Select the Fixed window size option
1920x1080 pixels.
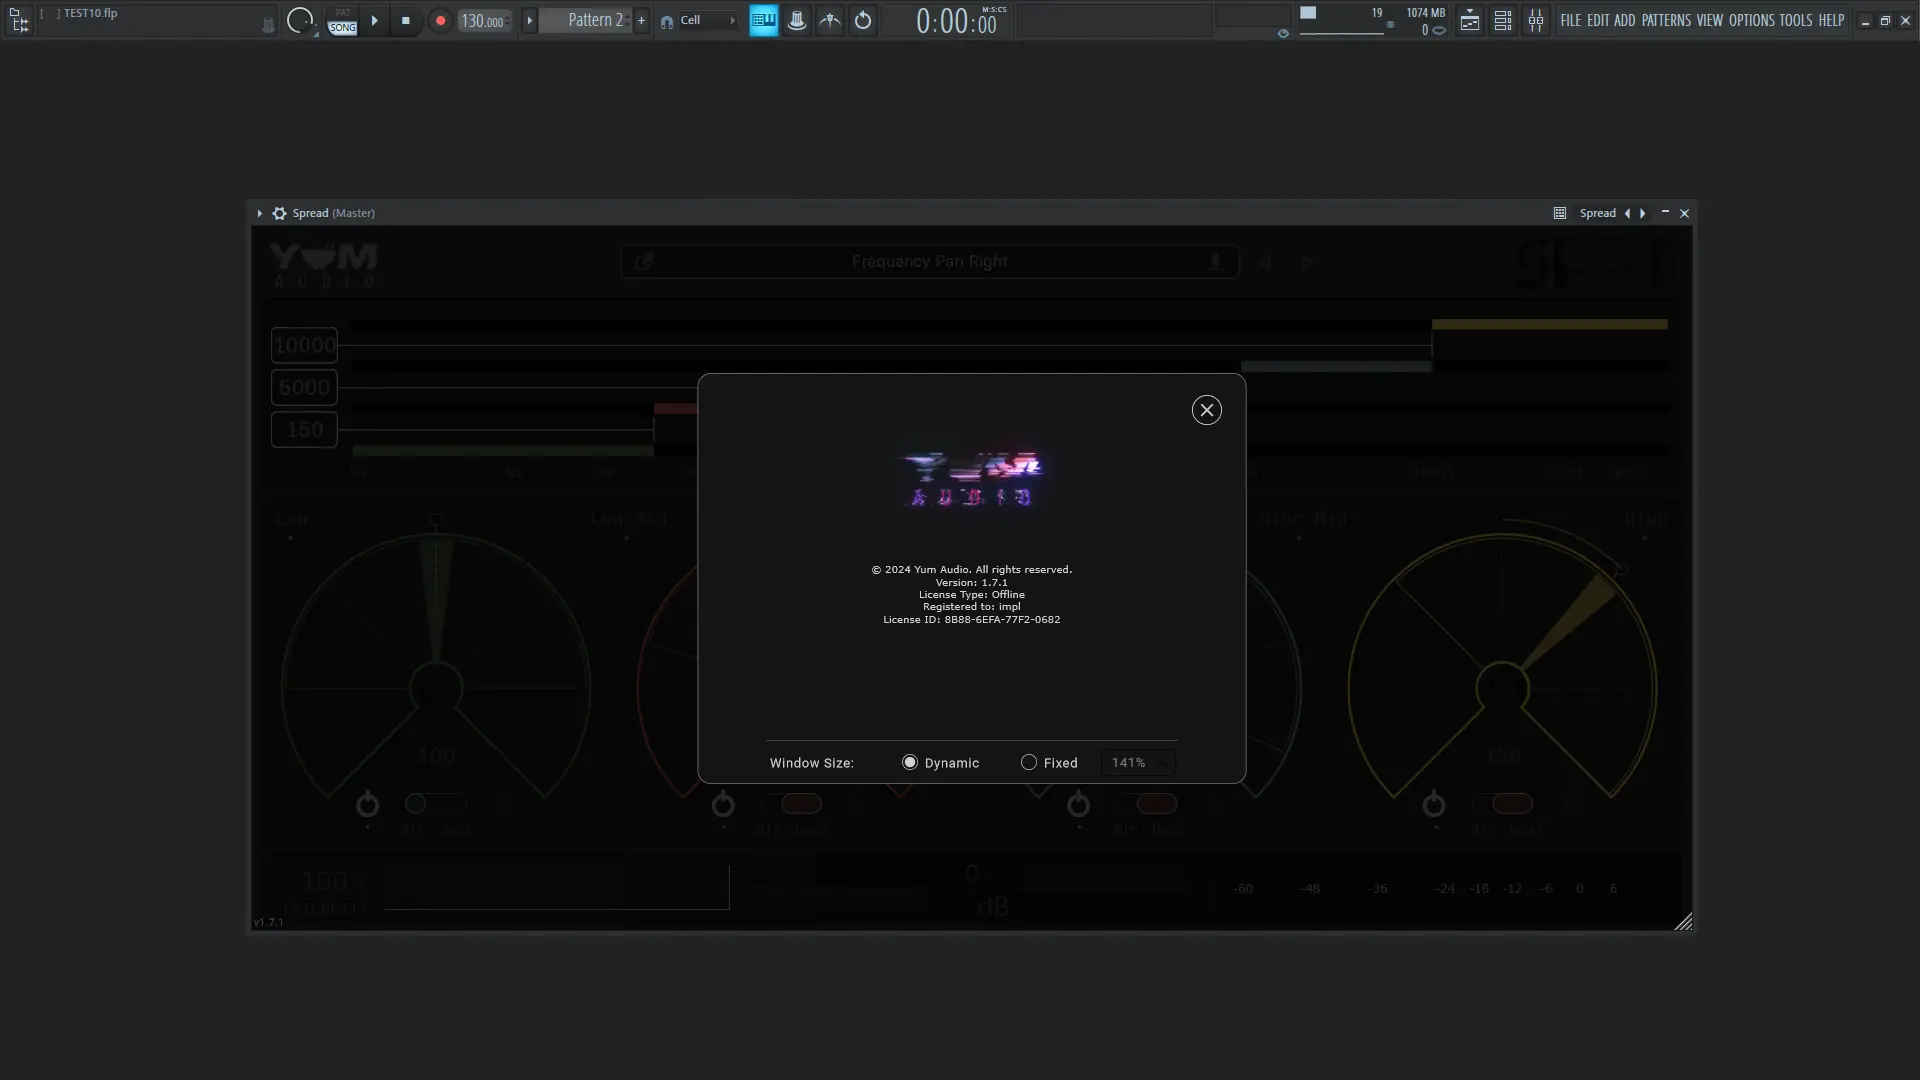point(1028,762)
